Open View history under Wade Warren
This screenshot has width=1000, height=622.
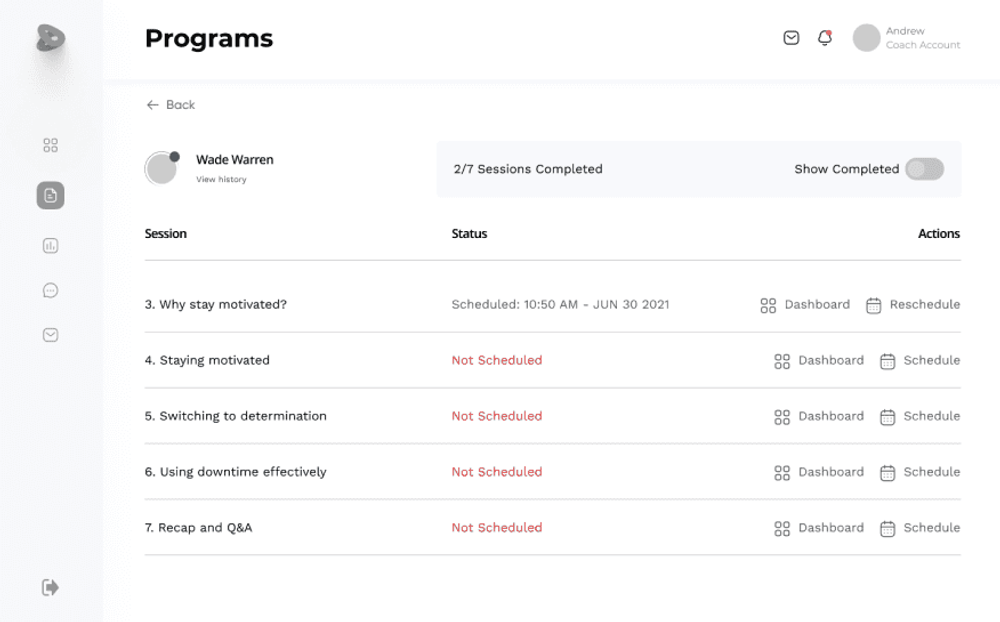(221, 179)
